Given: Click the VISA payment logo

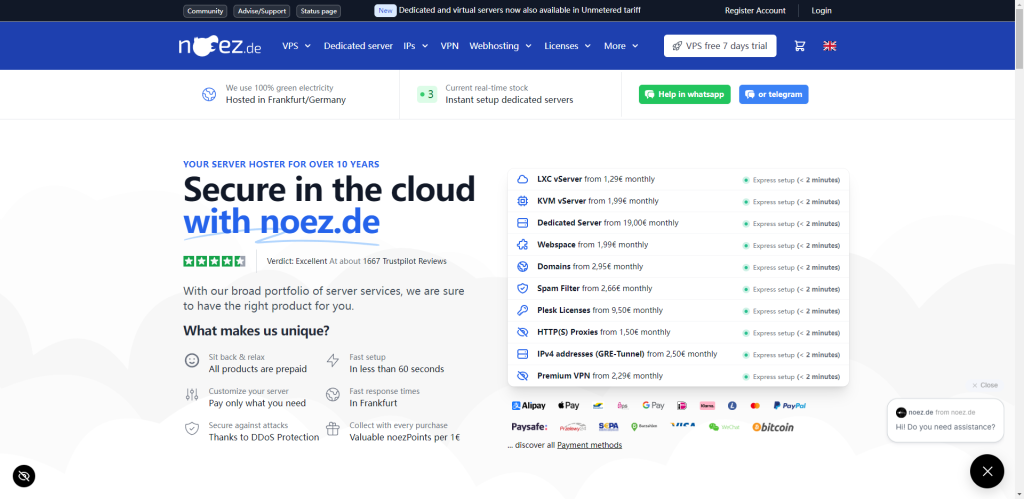Looking at the screenshot, I should tap(682, 426).
